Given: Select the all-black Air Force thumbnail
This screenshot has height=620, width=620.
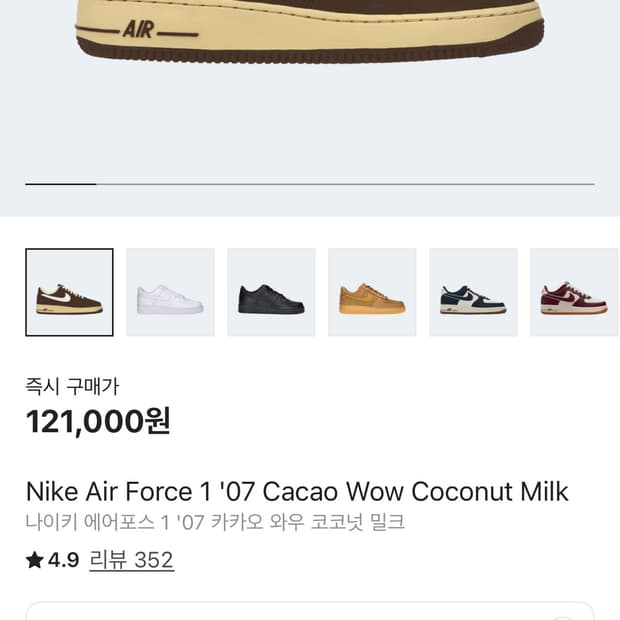Looking at the screenshot, I should 271,292.
